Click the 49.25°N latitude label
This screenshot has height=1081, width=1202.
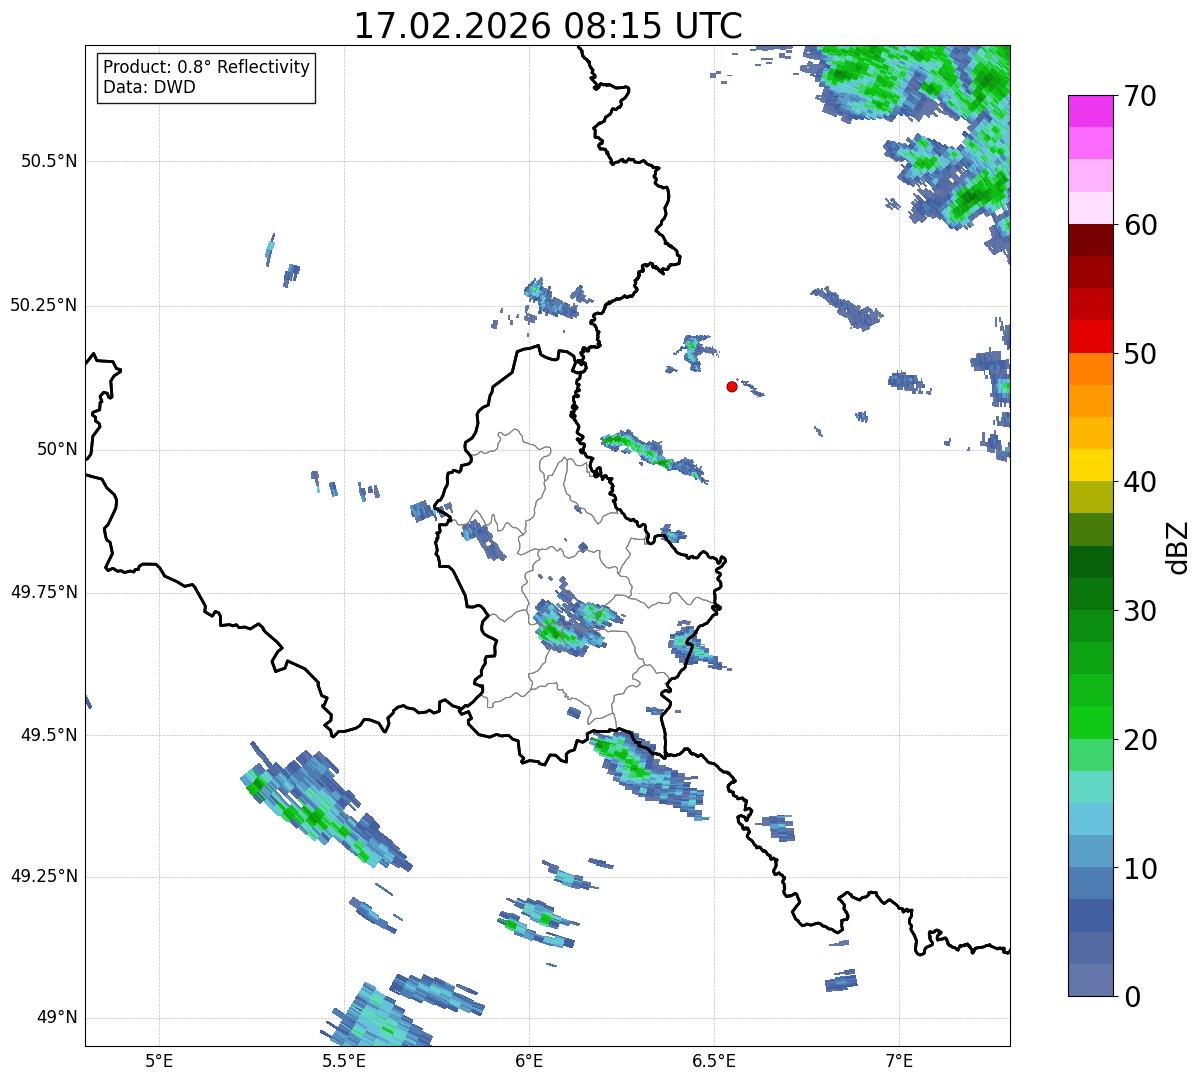click(x=44, y=876)
